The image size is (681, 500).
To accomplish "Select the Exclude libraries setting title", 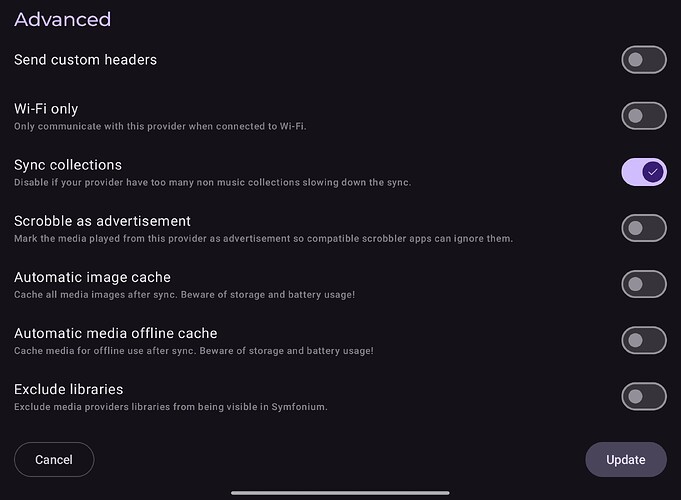I will 69,389.
